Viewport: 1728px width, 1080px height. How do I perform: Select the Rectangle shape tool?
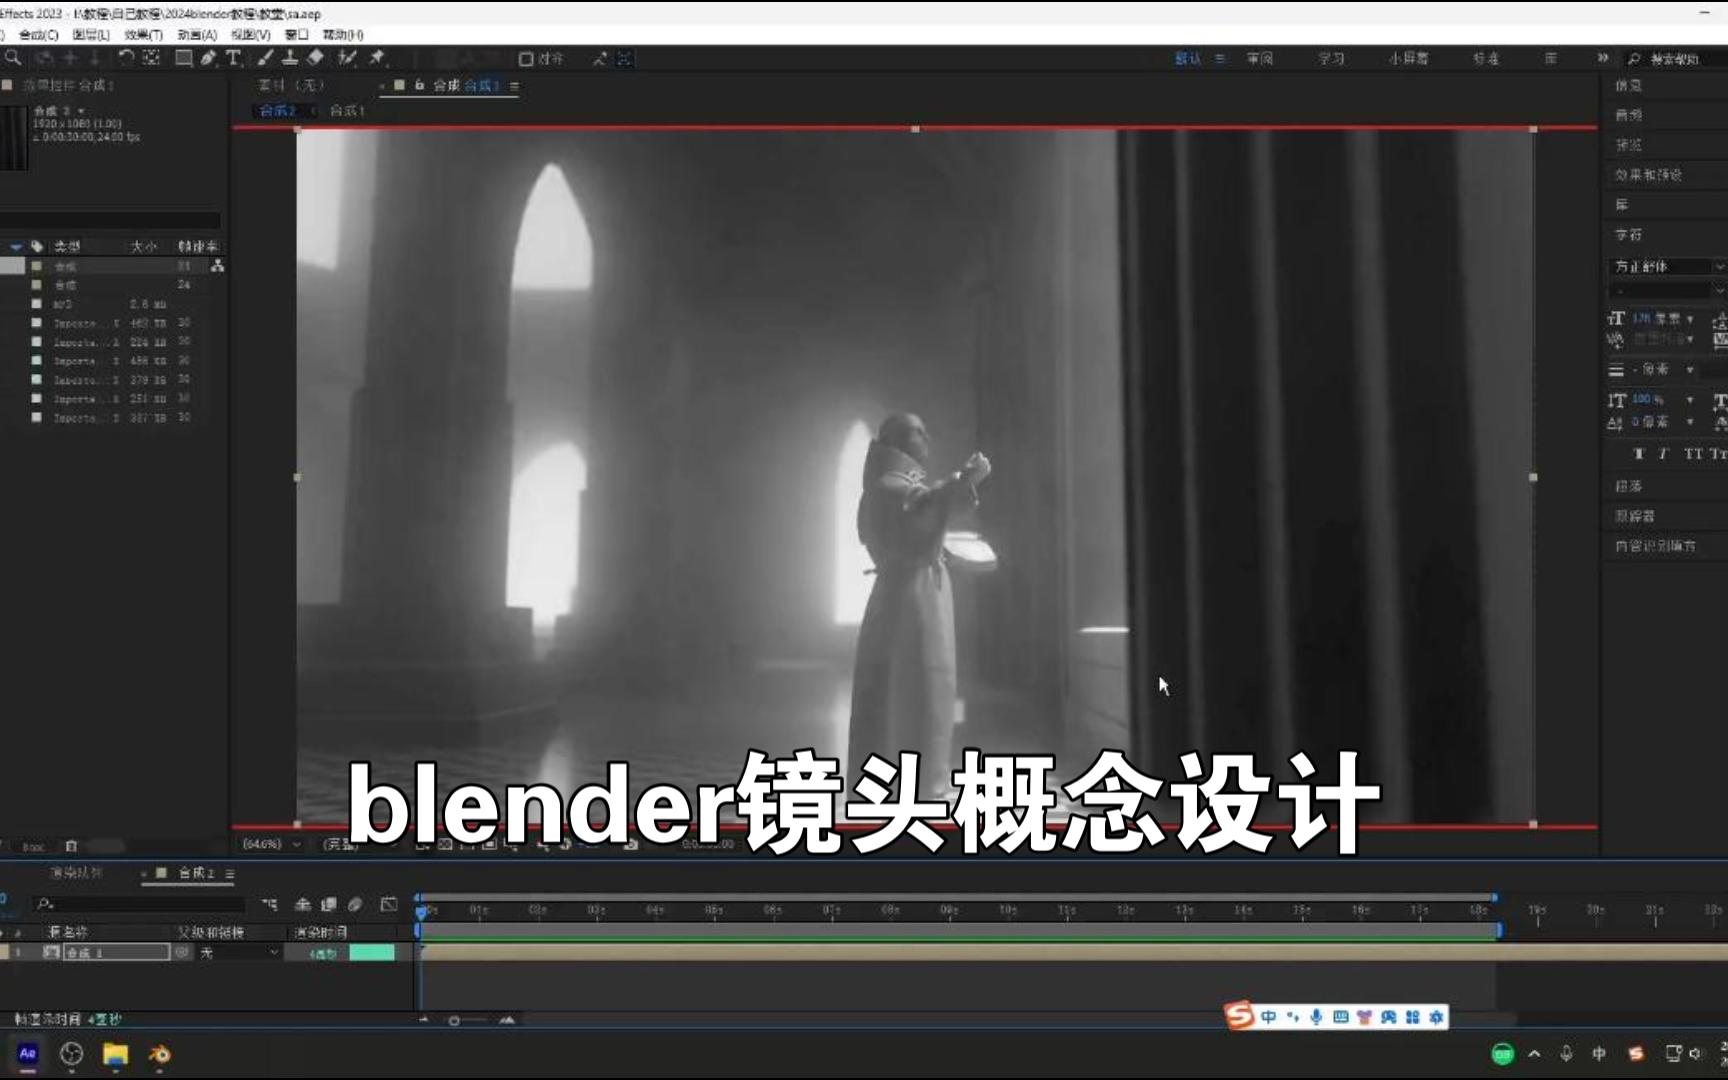(x=183, y=58)
